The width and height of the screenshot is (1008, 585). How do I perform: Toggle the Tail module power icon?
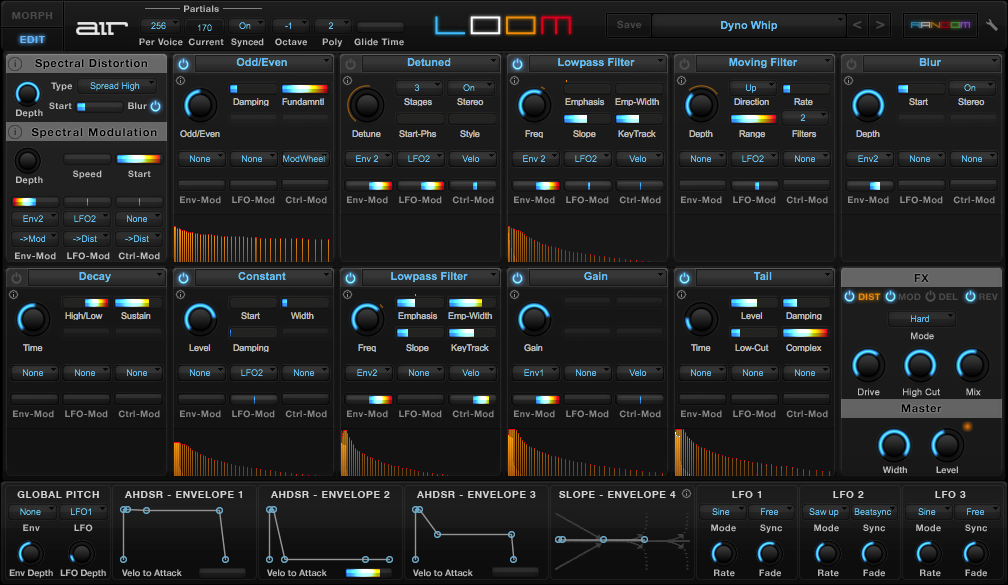(684, 278)
